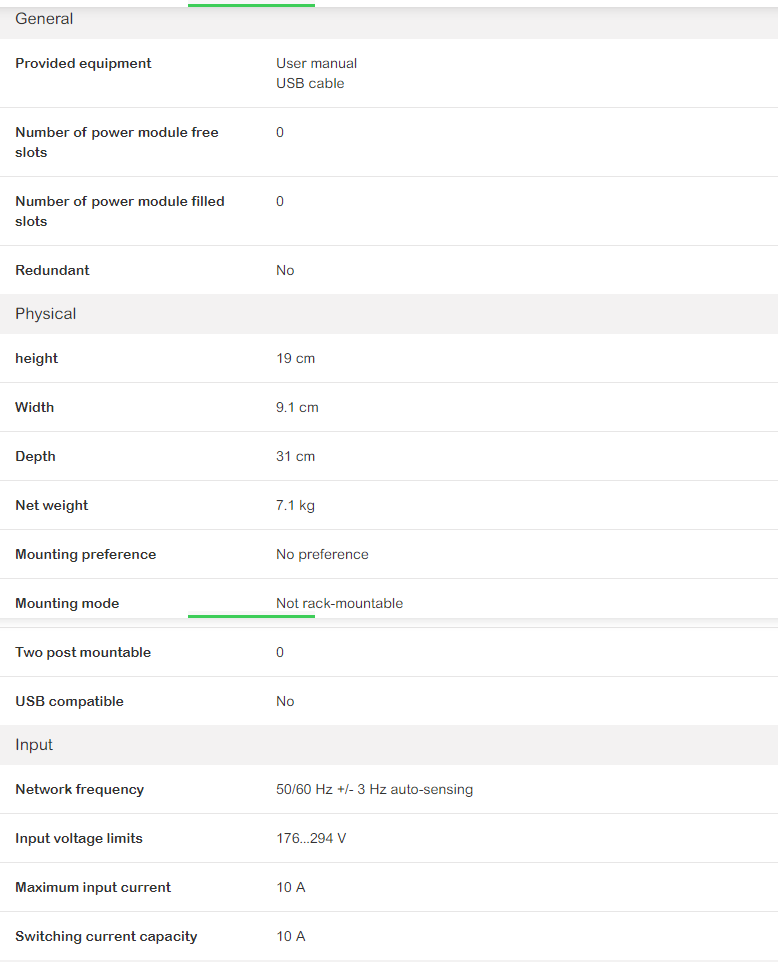The image size is (778, 962).
Task: Select the Switching current capacity label
Action: (106, 936)
